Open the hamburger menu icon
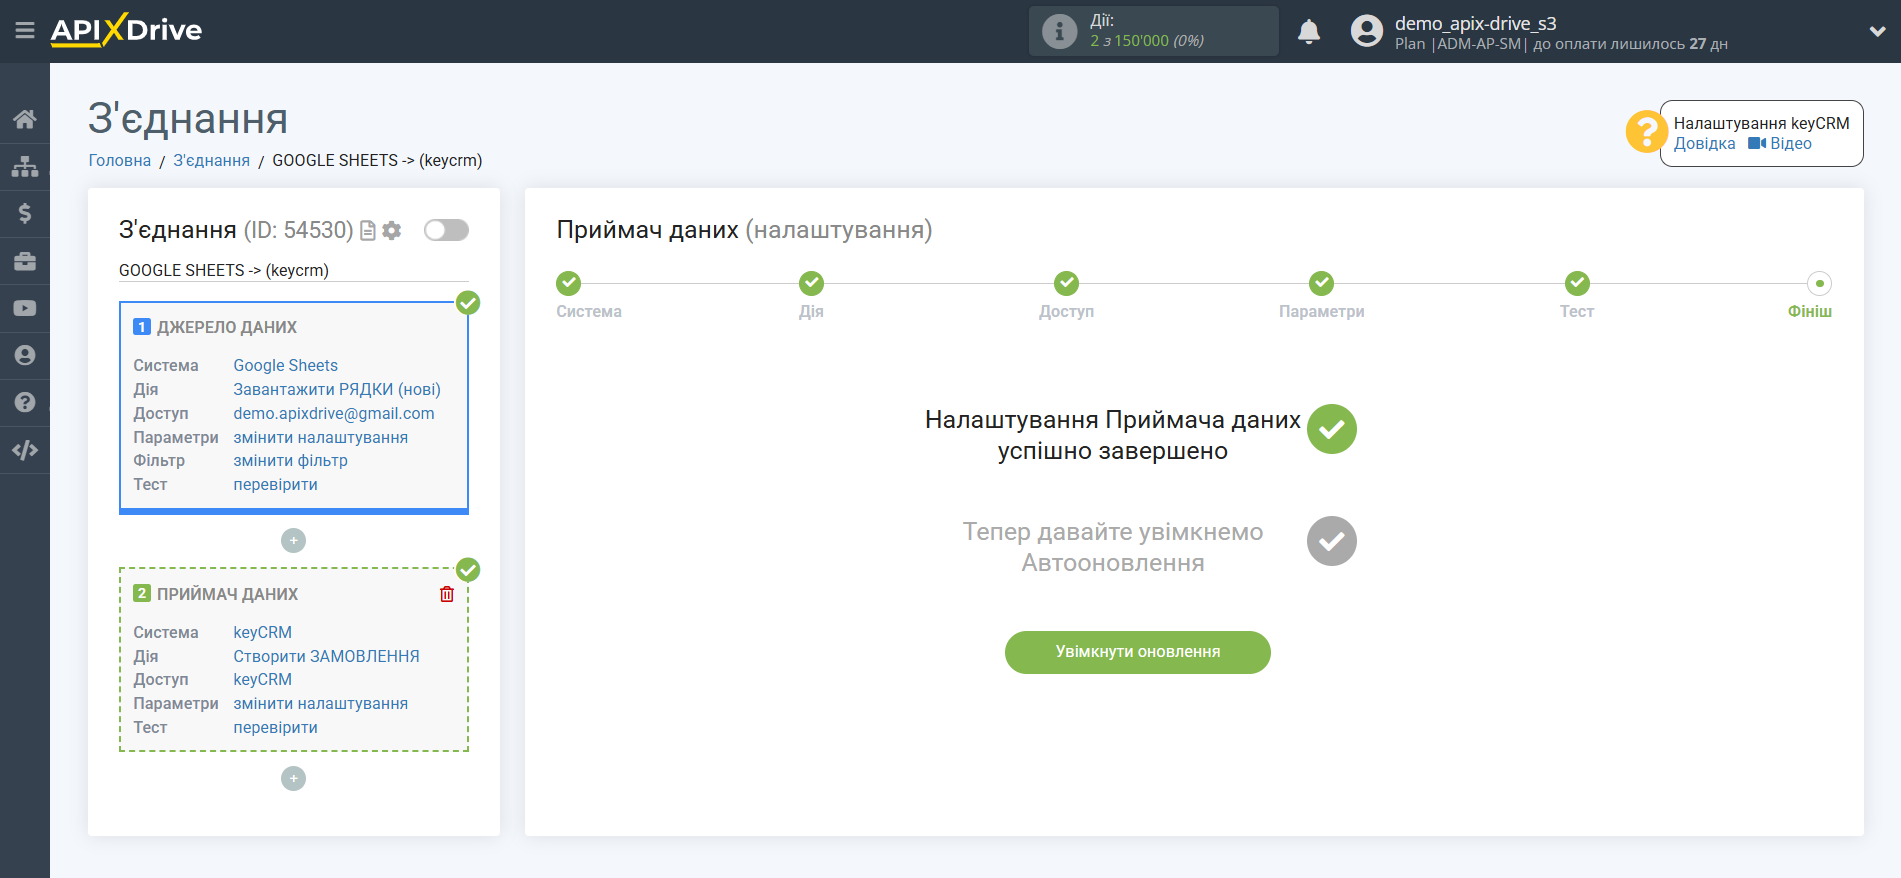The height and width of the screenshot is (878, 1901). (25, 31)
